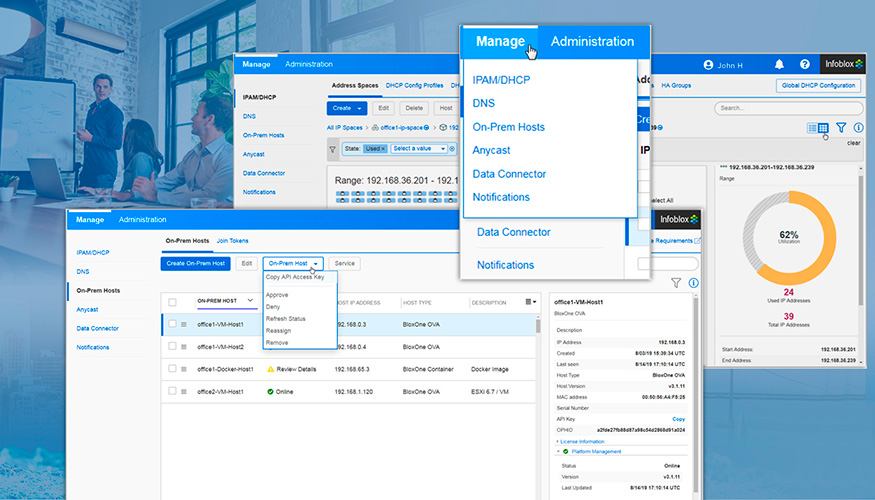Click the sort chevron on ON-PREM HOST column
The width and height of the screenshot is (875, 500).
(250, 301)
